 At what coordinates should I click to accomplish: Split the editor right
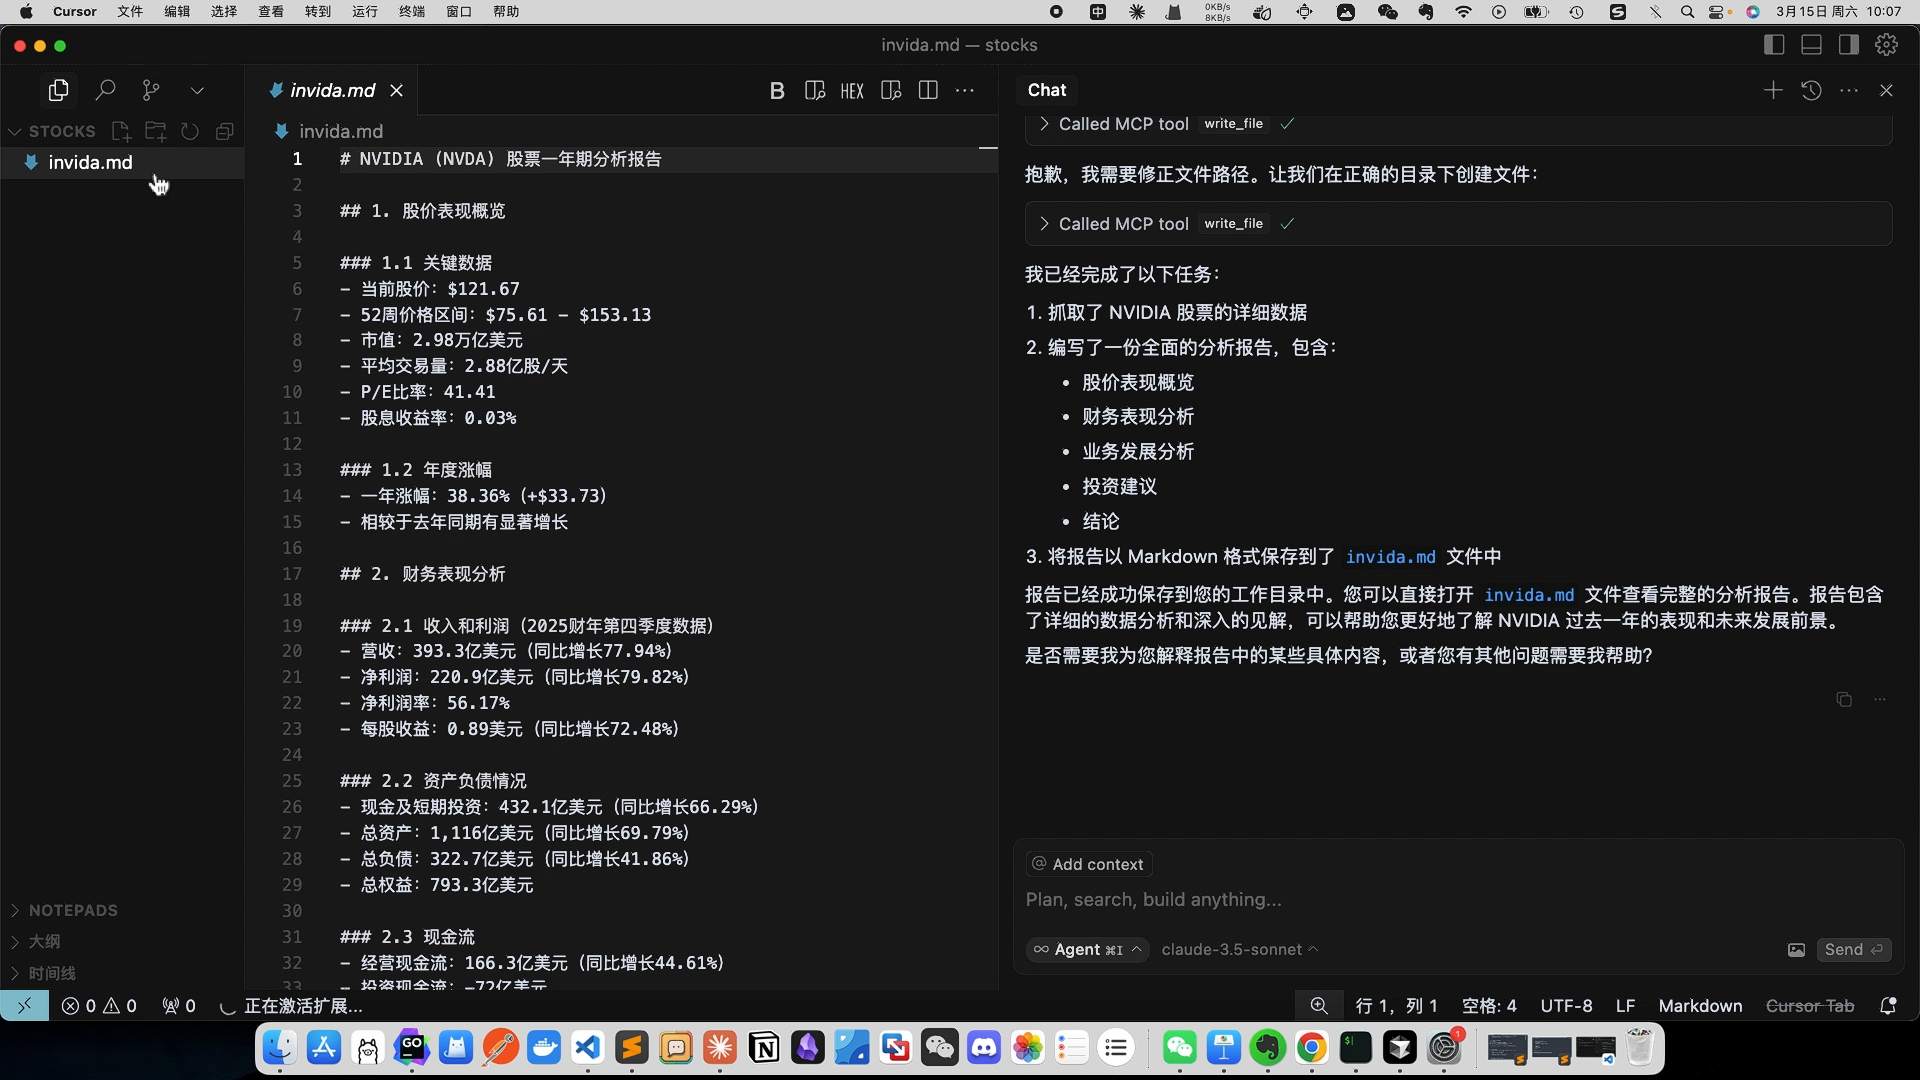pyautogui.click(x=928, y=91)
